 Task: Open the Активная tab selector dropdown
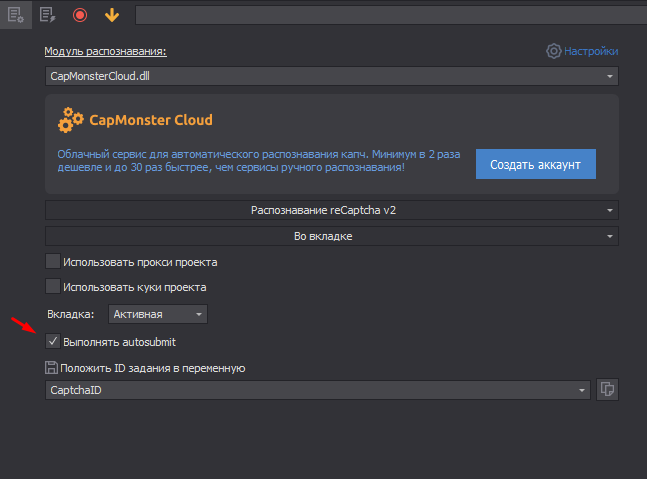pyautogui.click(x=157, y=314)
